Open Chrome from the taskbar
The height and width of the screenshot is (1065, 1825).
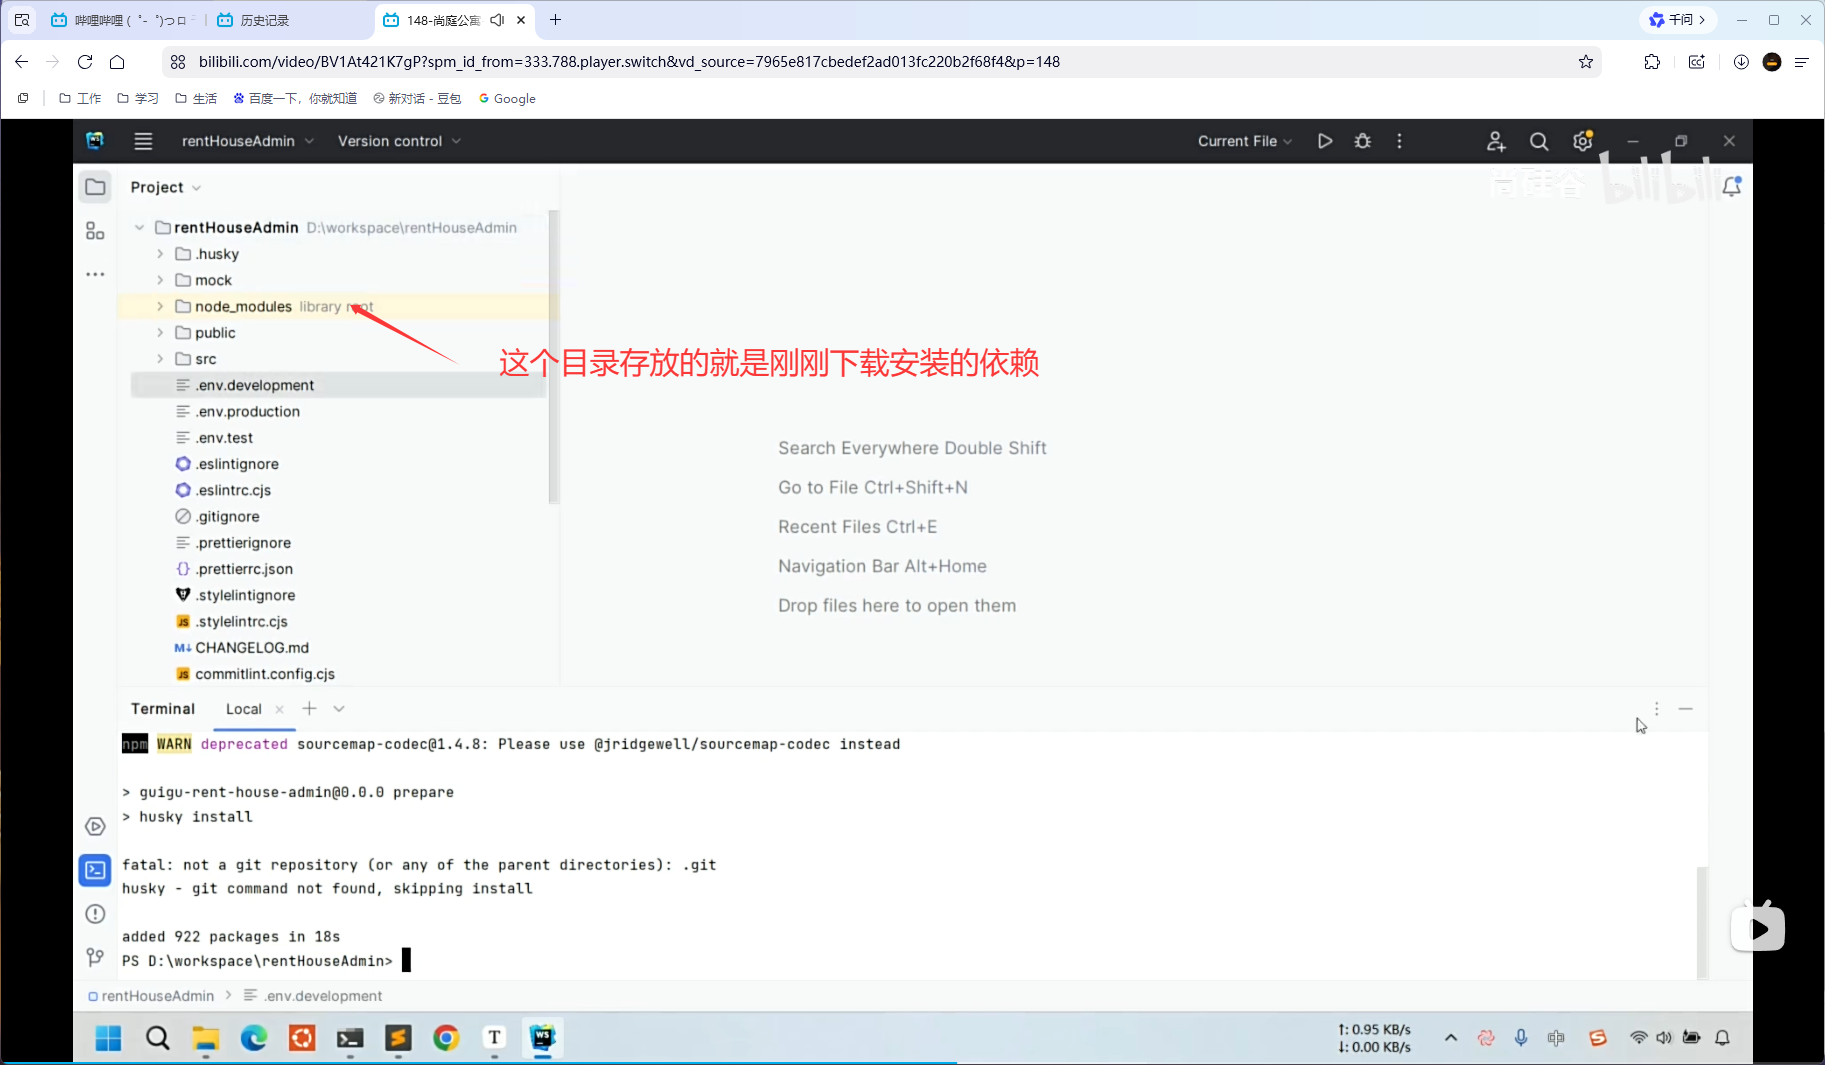[446, 1038]
